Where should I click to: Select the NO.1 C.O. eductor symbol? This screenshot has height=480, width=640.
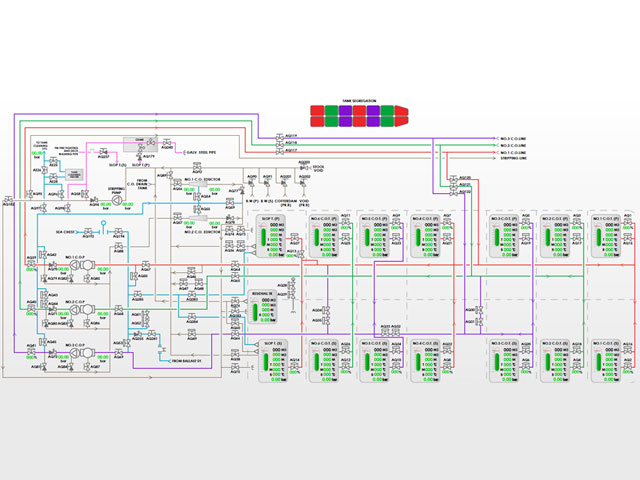[199, 184]
